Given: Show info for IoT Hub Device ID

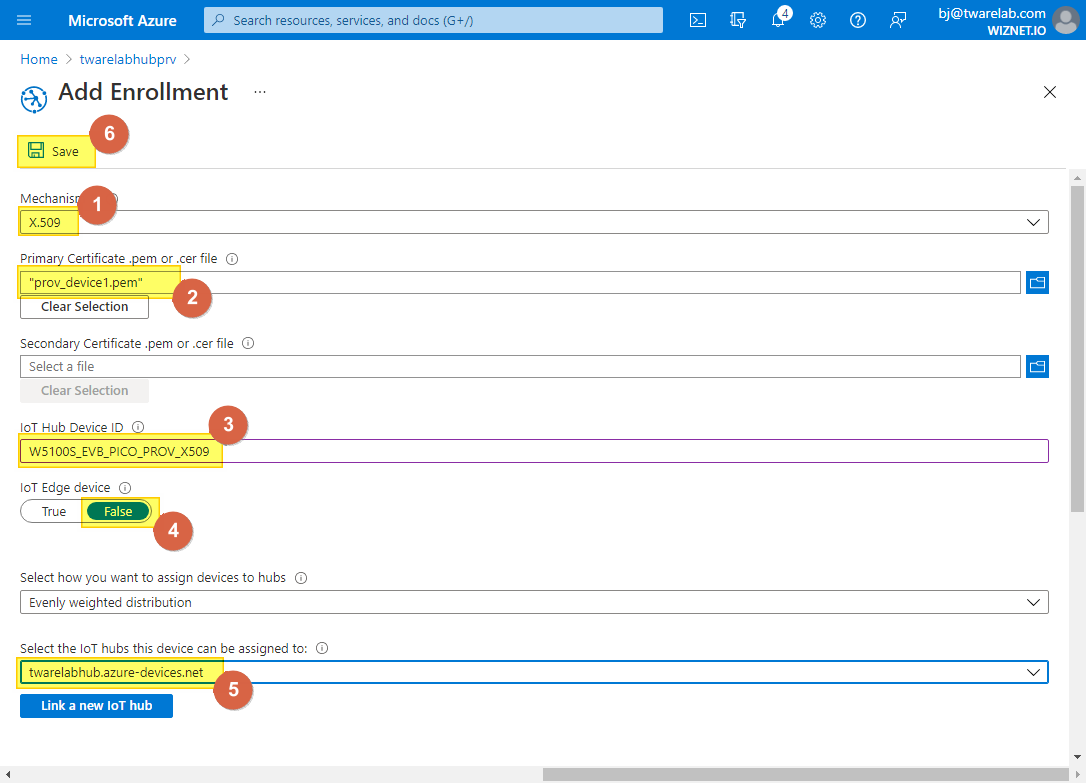Looking at the screenshot, I should tap(138, 427).
